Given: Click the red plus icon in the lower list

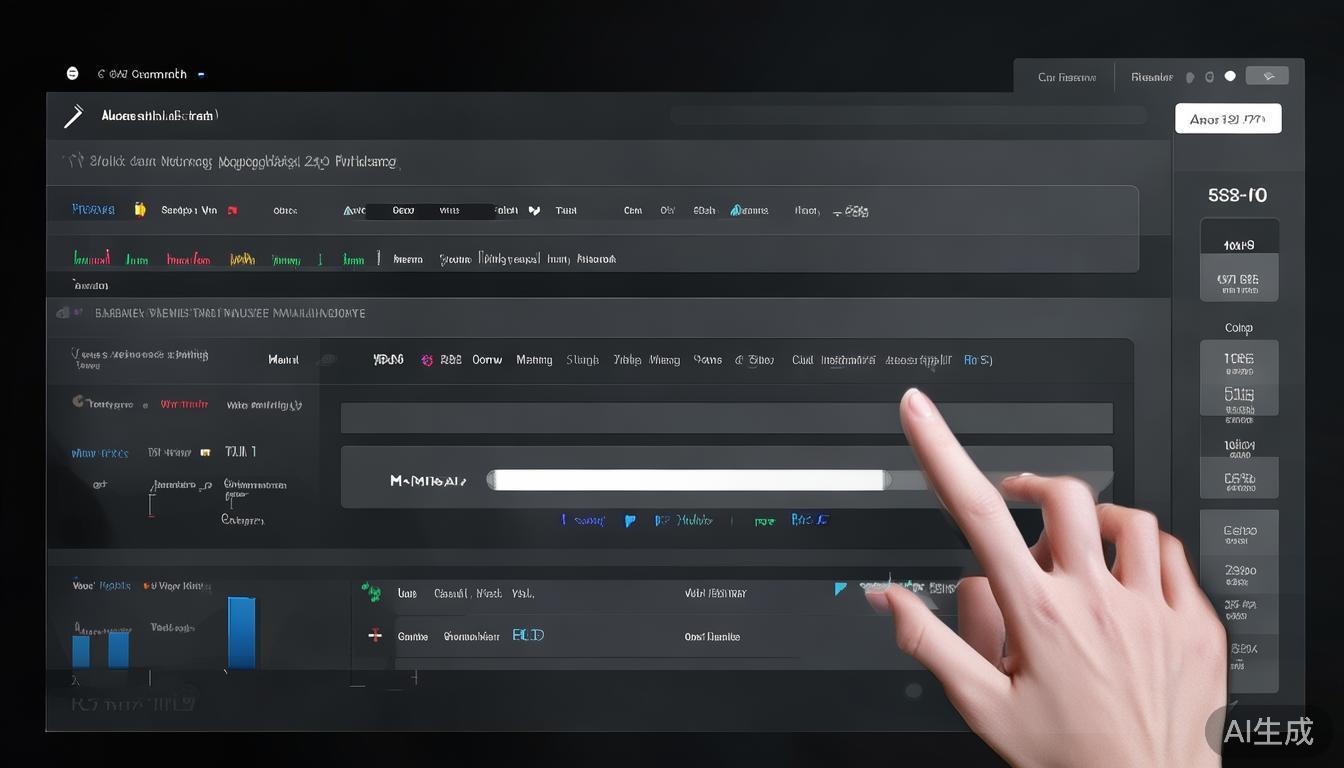Looking at the screenshot, I should tap(375, 636).
